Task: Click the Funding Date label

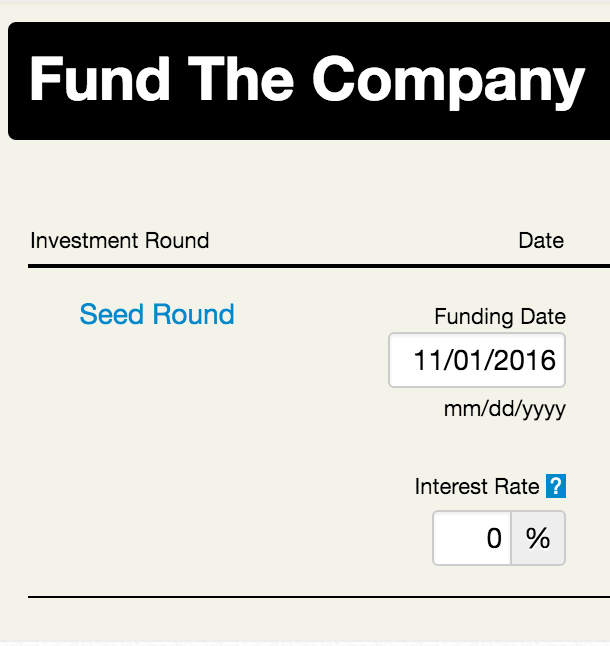Action: tap(500, 317)
